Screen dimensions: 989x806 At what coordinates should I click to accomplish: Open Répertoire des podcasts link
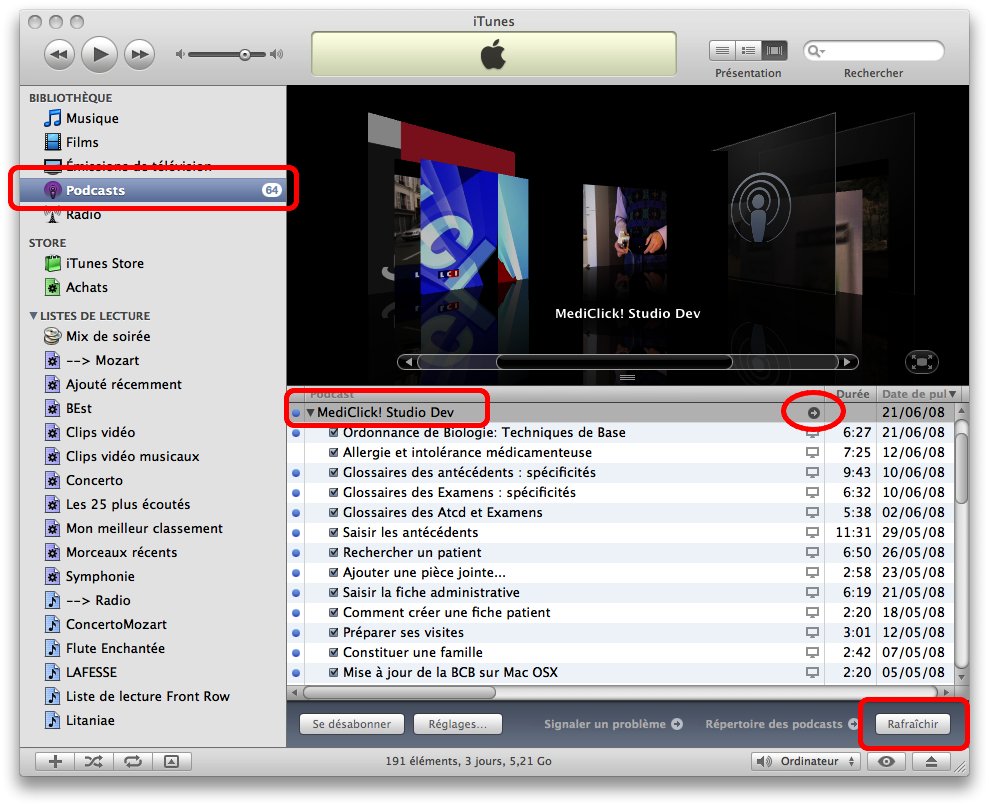point(782,724)
